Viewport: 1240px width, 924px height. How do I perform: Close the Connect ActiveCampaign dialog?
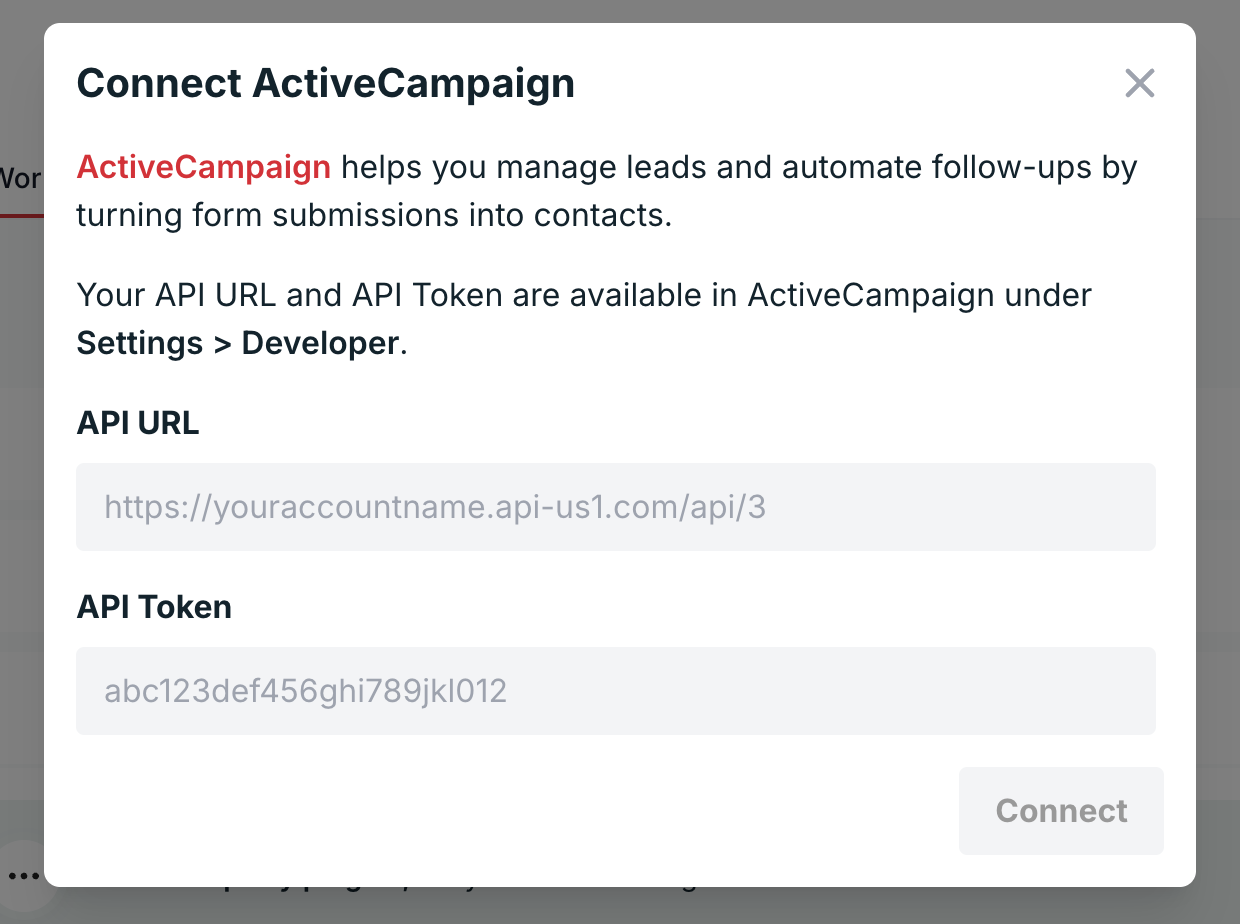(x=1139, y=83)
